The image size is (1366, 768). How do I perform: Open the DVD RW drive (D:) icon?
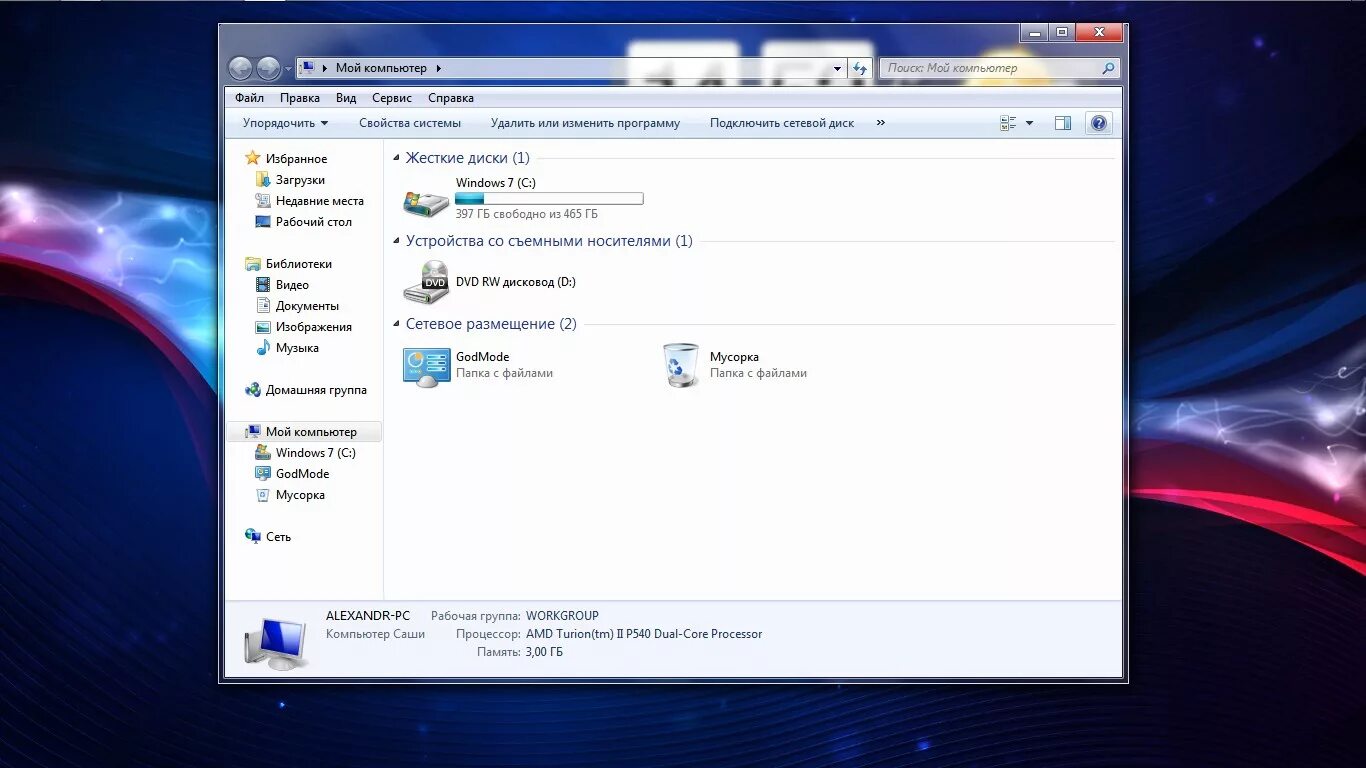426,282
